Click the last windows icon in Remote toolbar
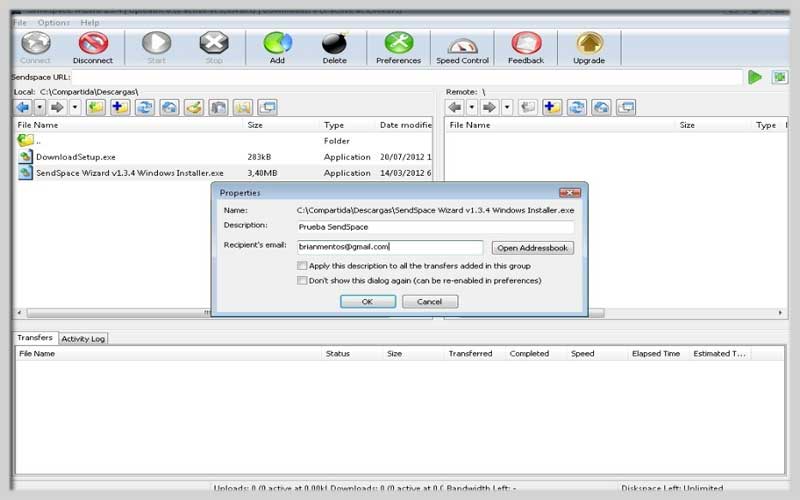This screenshot has height=500, width=800. coord(626,107)
